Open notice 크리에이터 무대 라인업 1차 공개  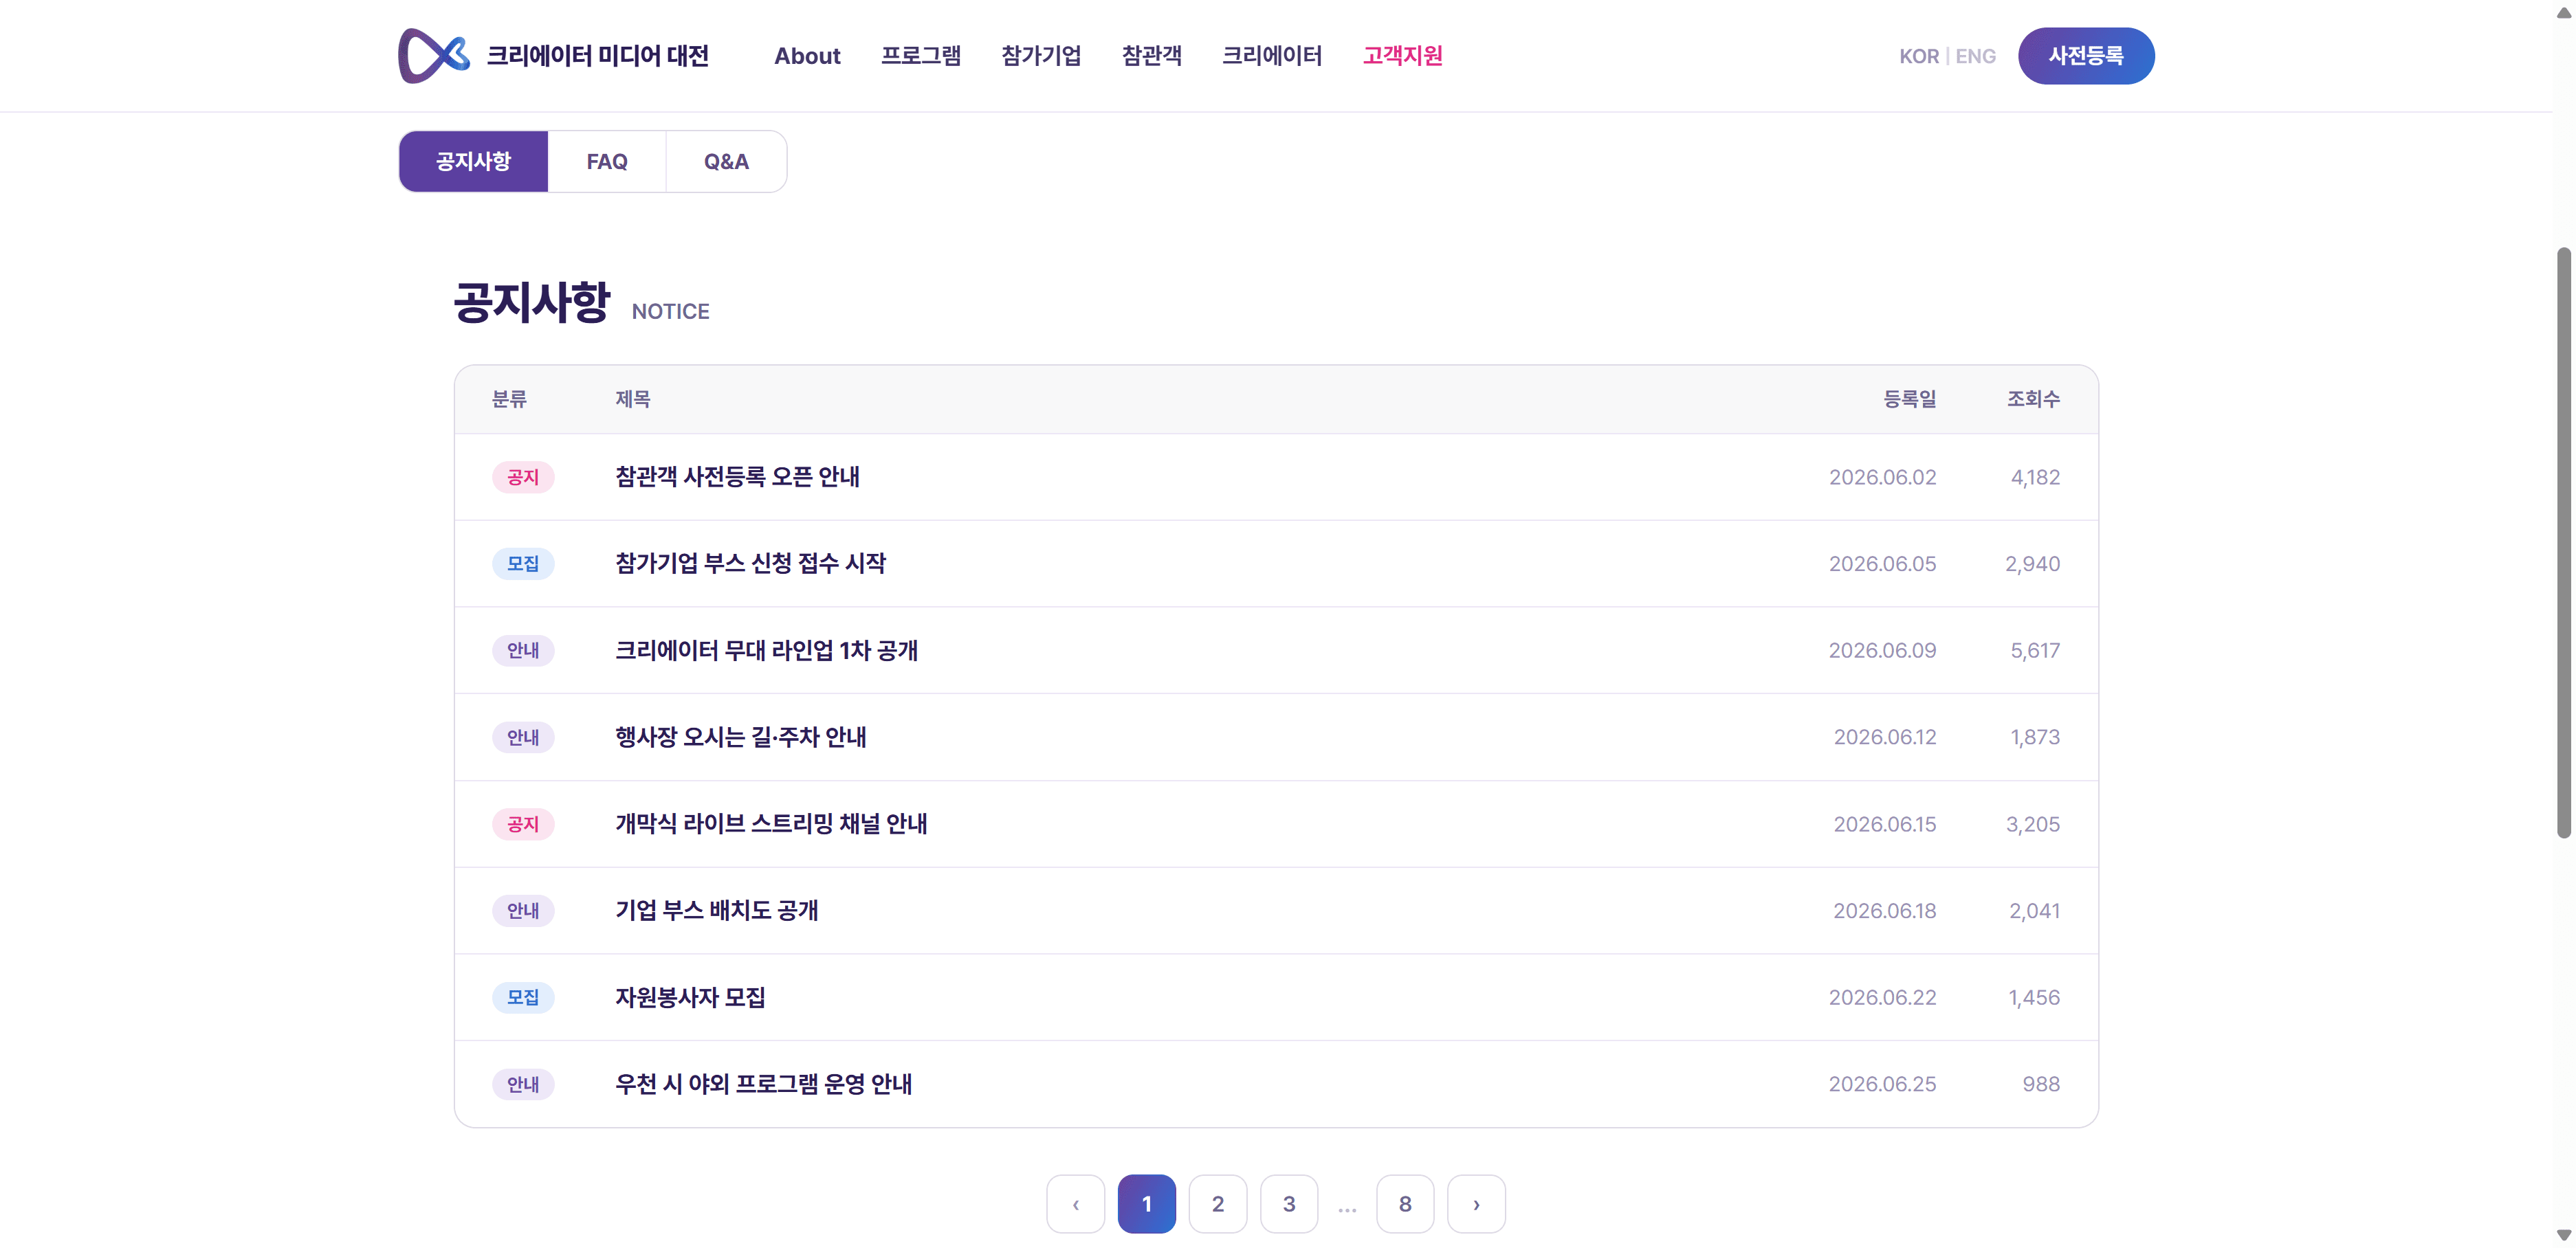click(x=1276, y=650)
